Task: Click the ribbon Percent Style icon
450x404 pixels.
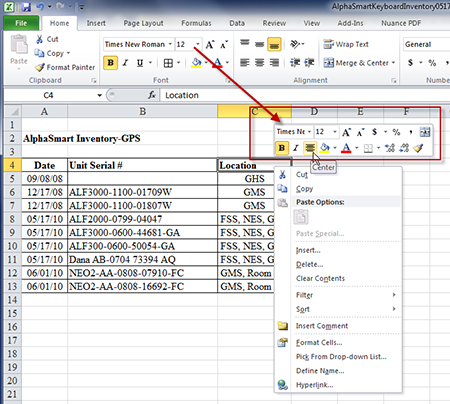Action: [432, 62]
